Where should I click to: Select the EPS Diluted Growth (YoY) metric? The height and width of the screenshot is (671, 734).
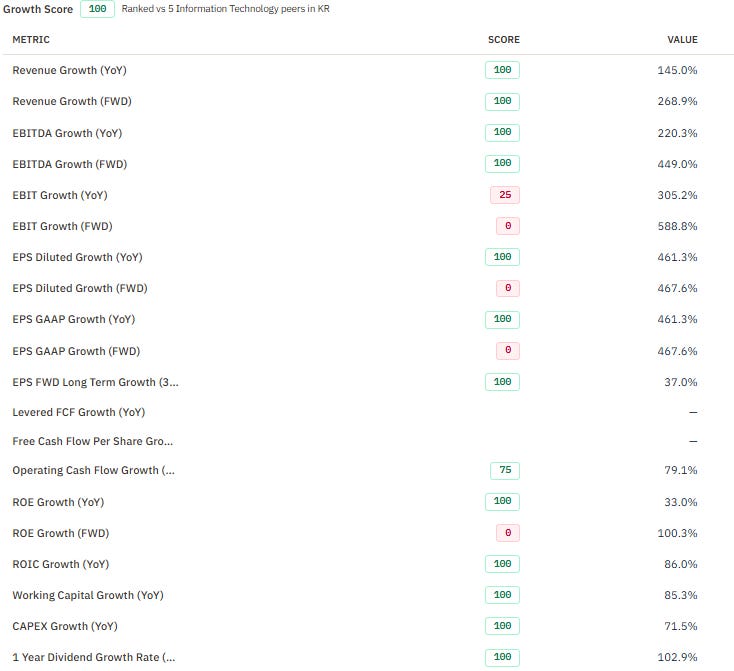[77, 257]
